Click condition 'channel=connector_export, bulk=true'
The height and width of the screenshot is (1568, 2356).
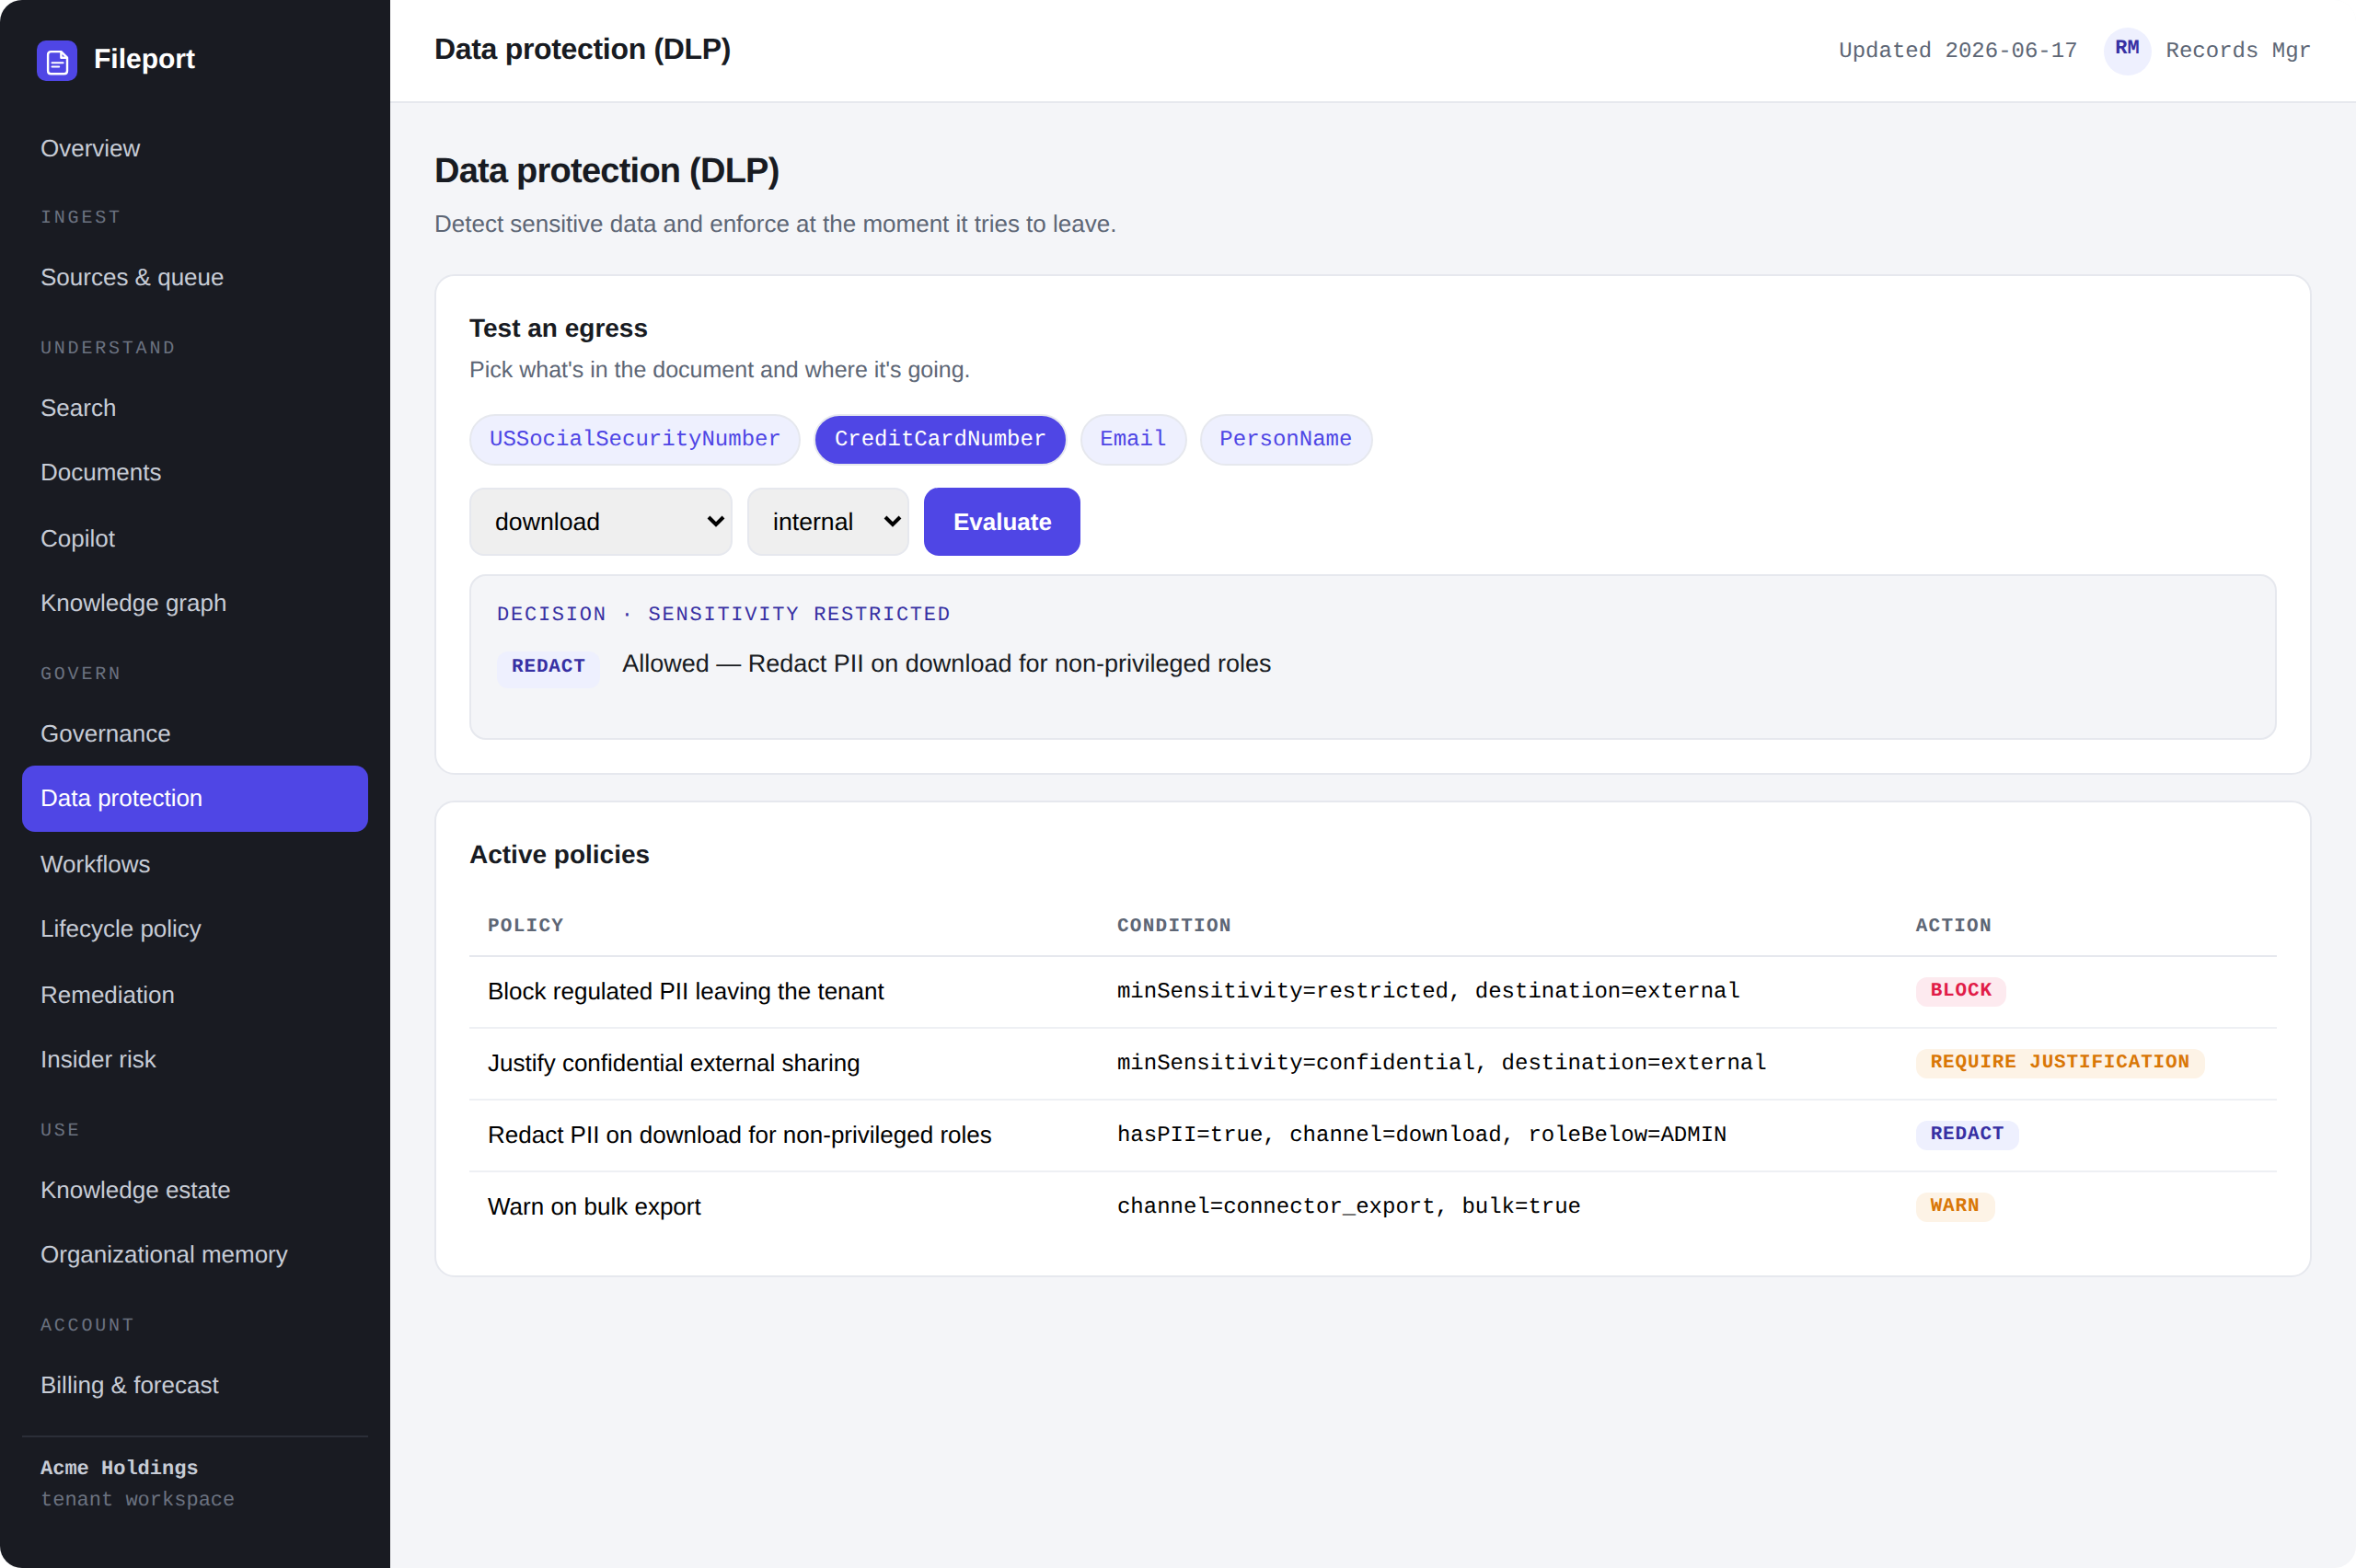(1348, 1207)
